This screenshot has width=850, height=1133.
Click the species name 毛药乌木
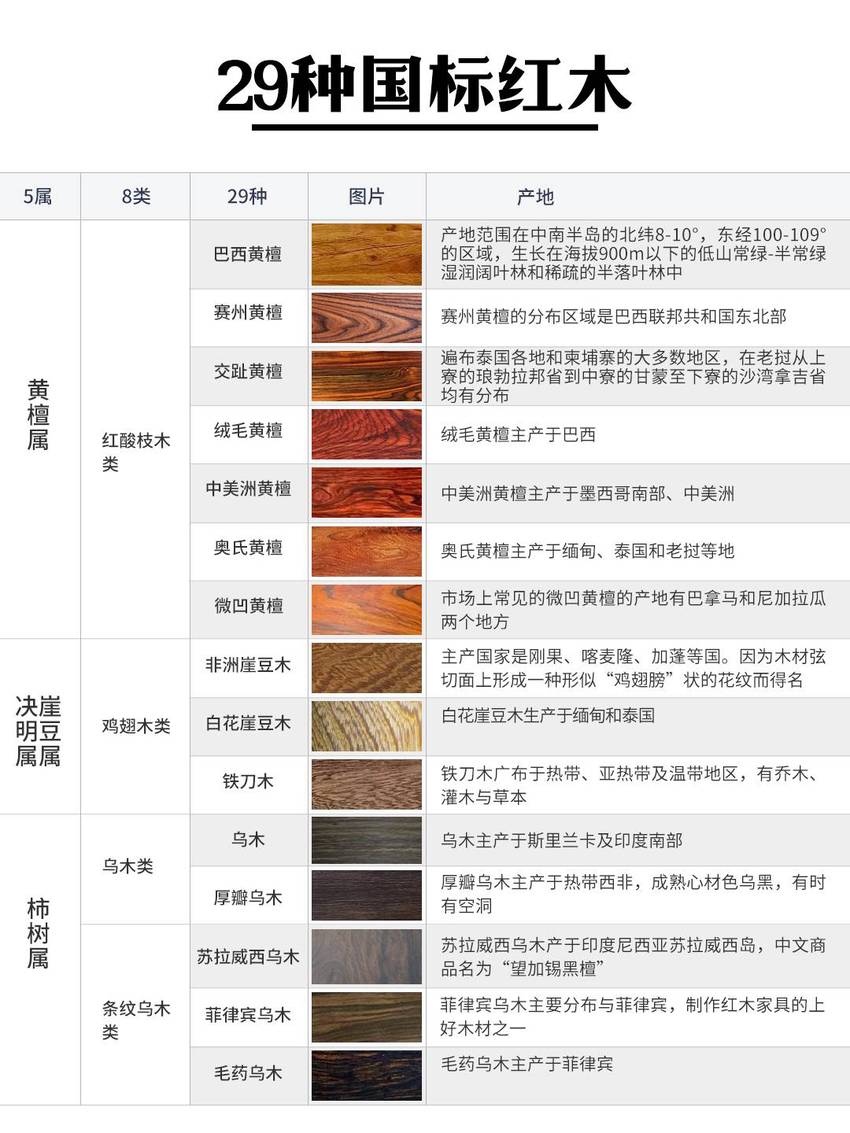[248, 1074]
